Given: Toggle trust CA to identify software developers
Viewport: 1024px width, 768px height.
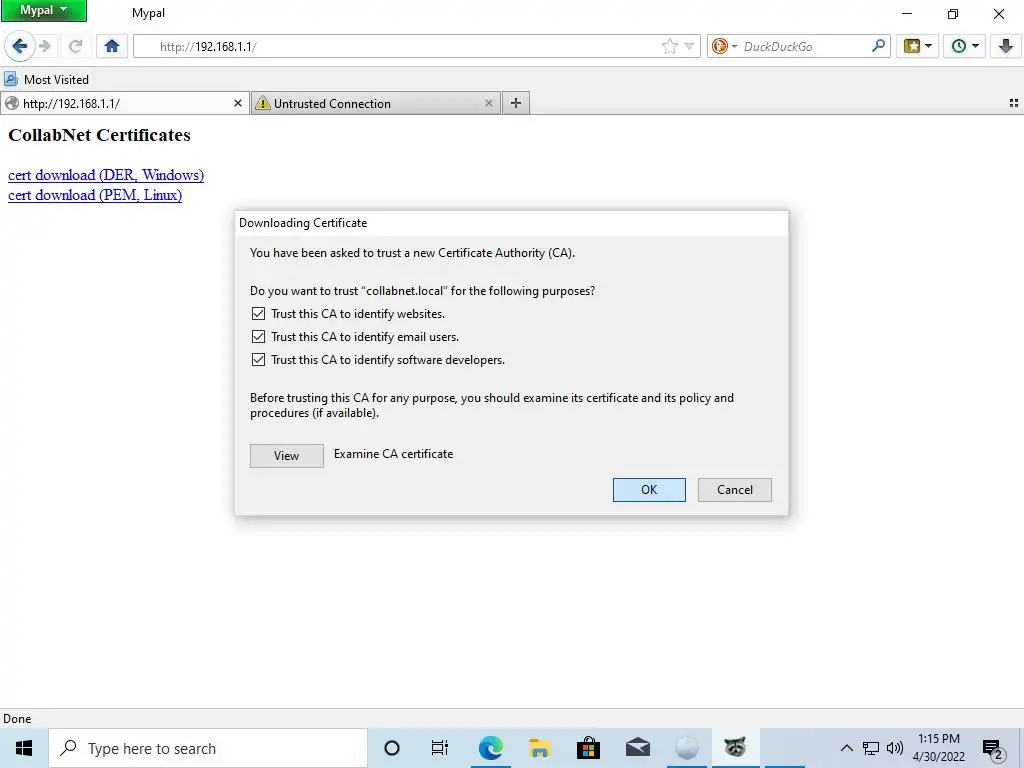Looking at the screenshot, I should point(259,359).
